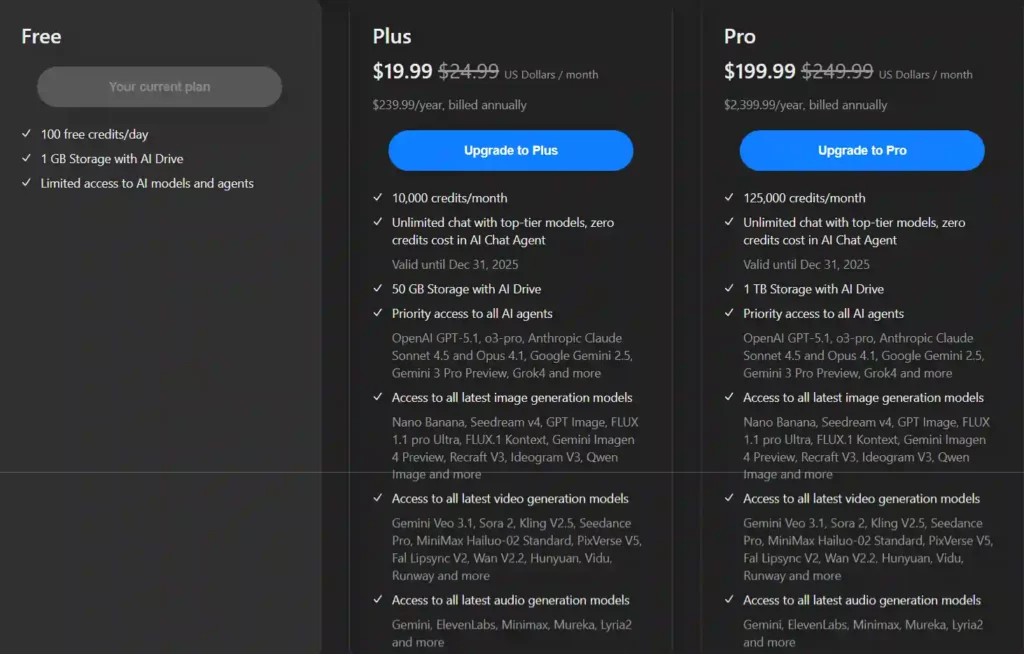Click the "Upgrade to Plus" button
Screen dimensions: 1024x654
tap(510, 150)
